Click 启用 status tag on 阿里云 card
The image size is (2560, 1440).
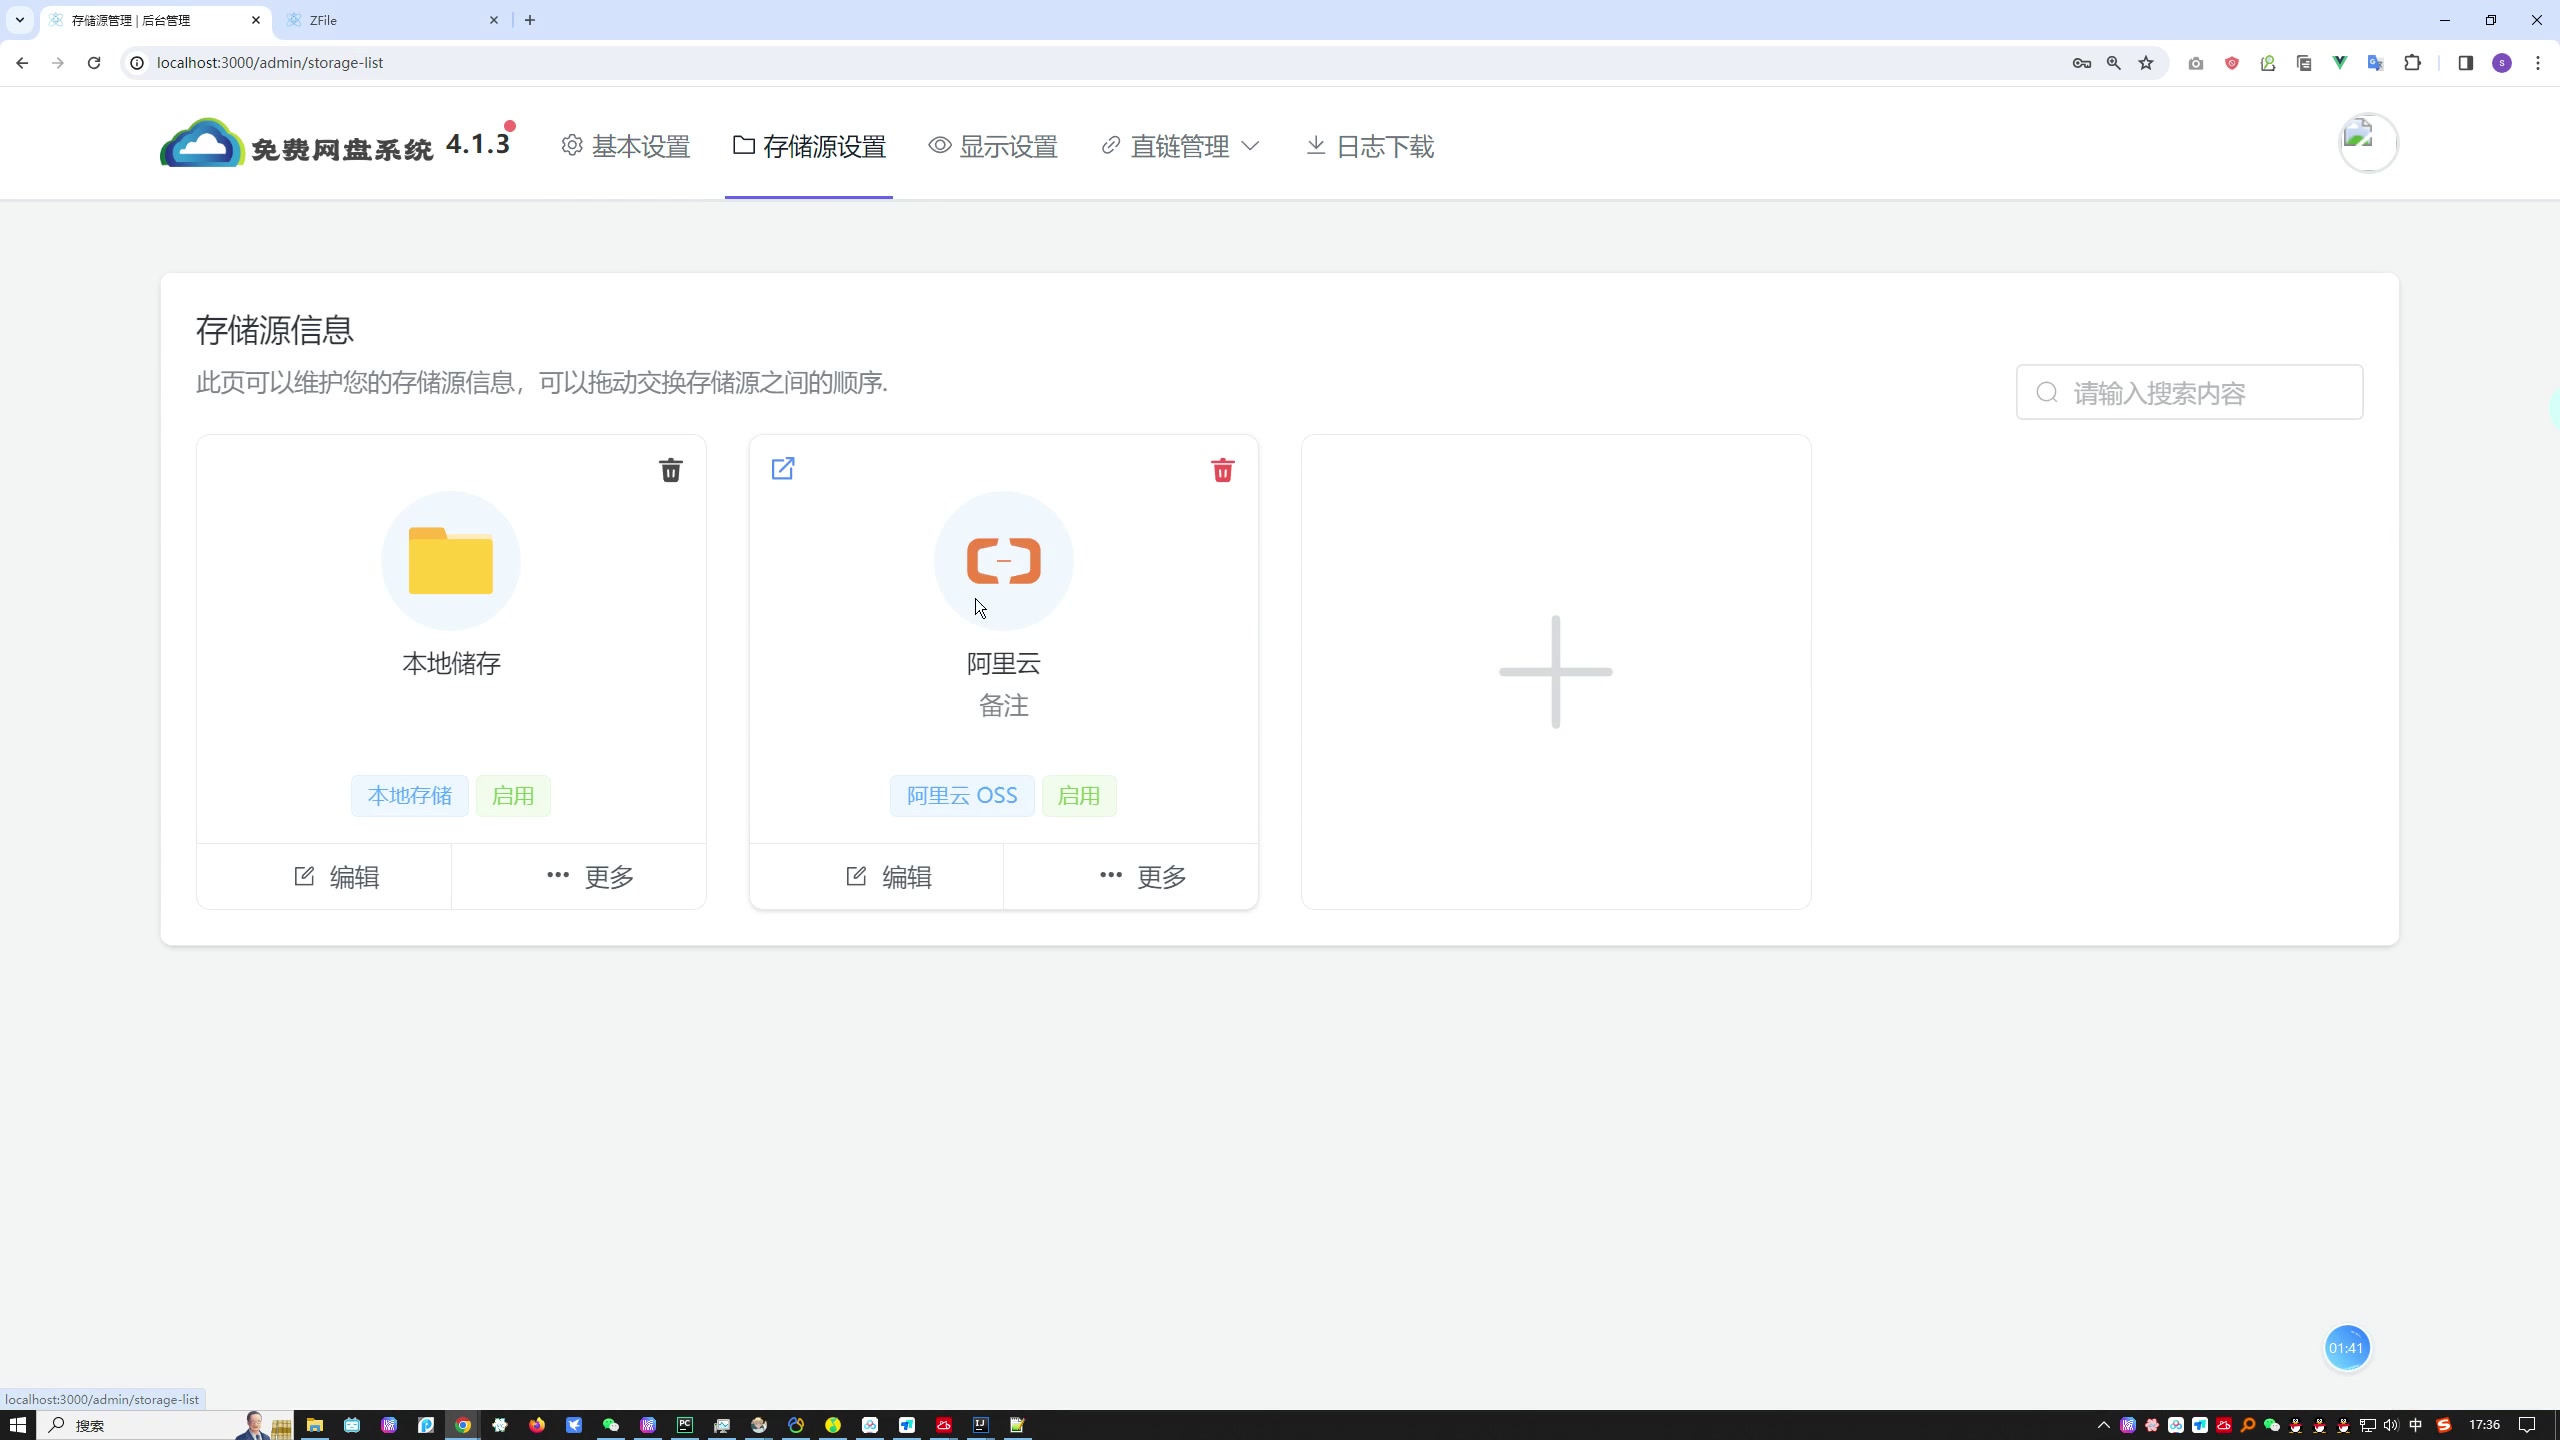click(x=1079, y=796)
